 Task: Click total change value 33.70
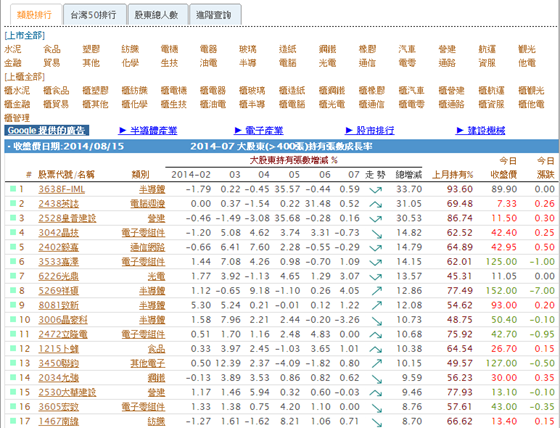409,189
